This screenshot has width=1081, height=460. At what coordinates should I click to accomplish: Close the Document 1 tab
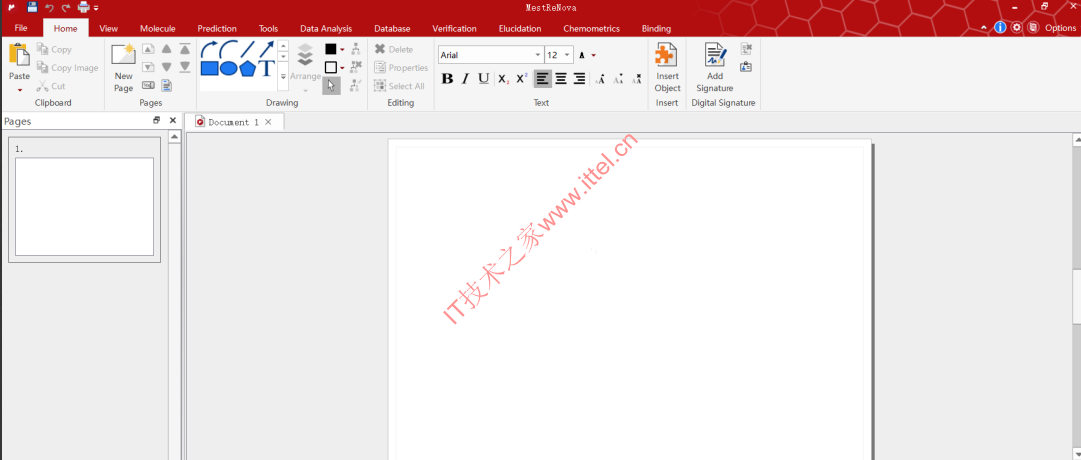[269, 122]
